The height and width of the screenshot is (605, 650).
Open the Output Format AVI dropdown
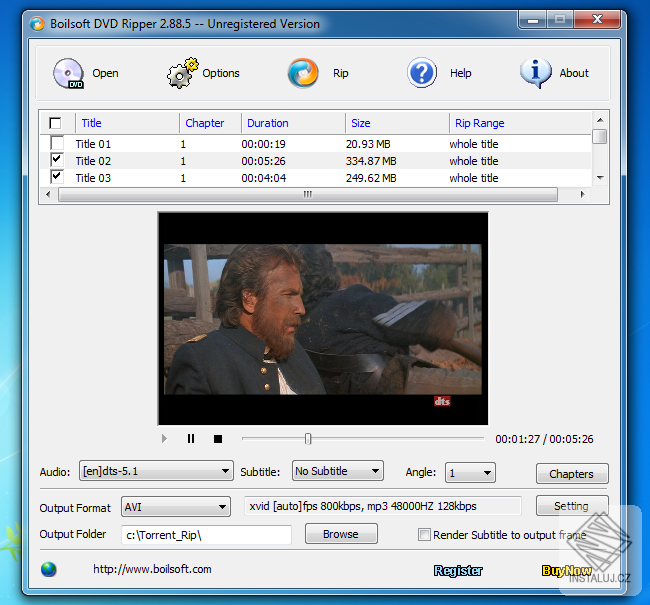coord(176,507)
